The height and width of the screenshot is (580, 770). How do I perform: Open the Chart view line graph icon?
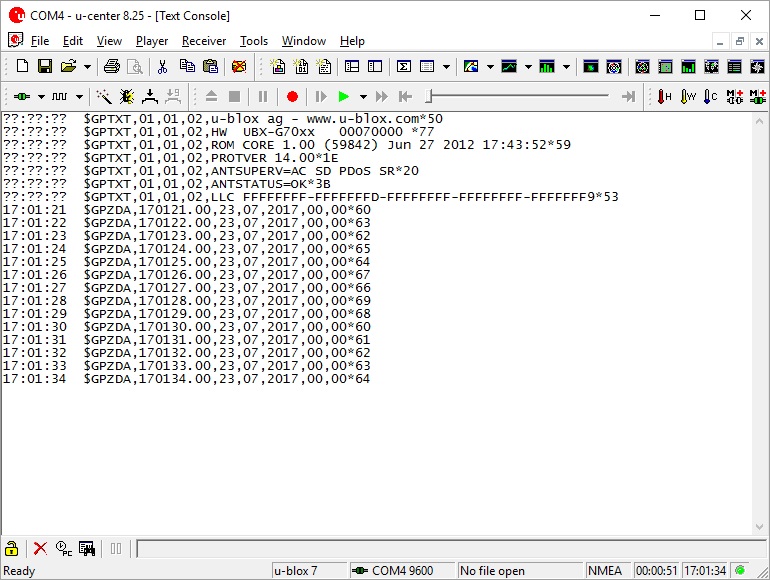point(509,66)
